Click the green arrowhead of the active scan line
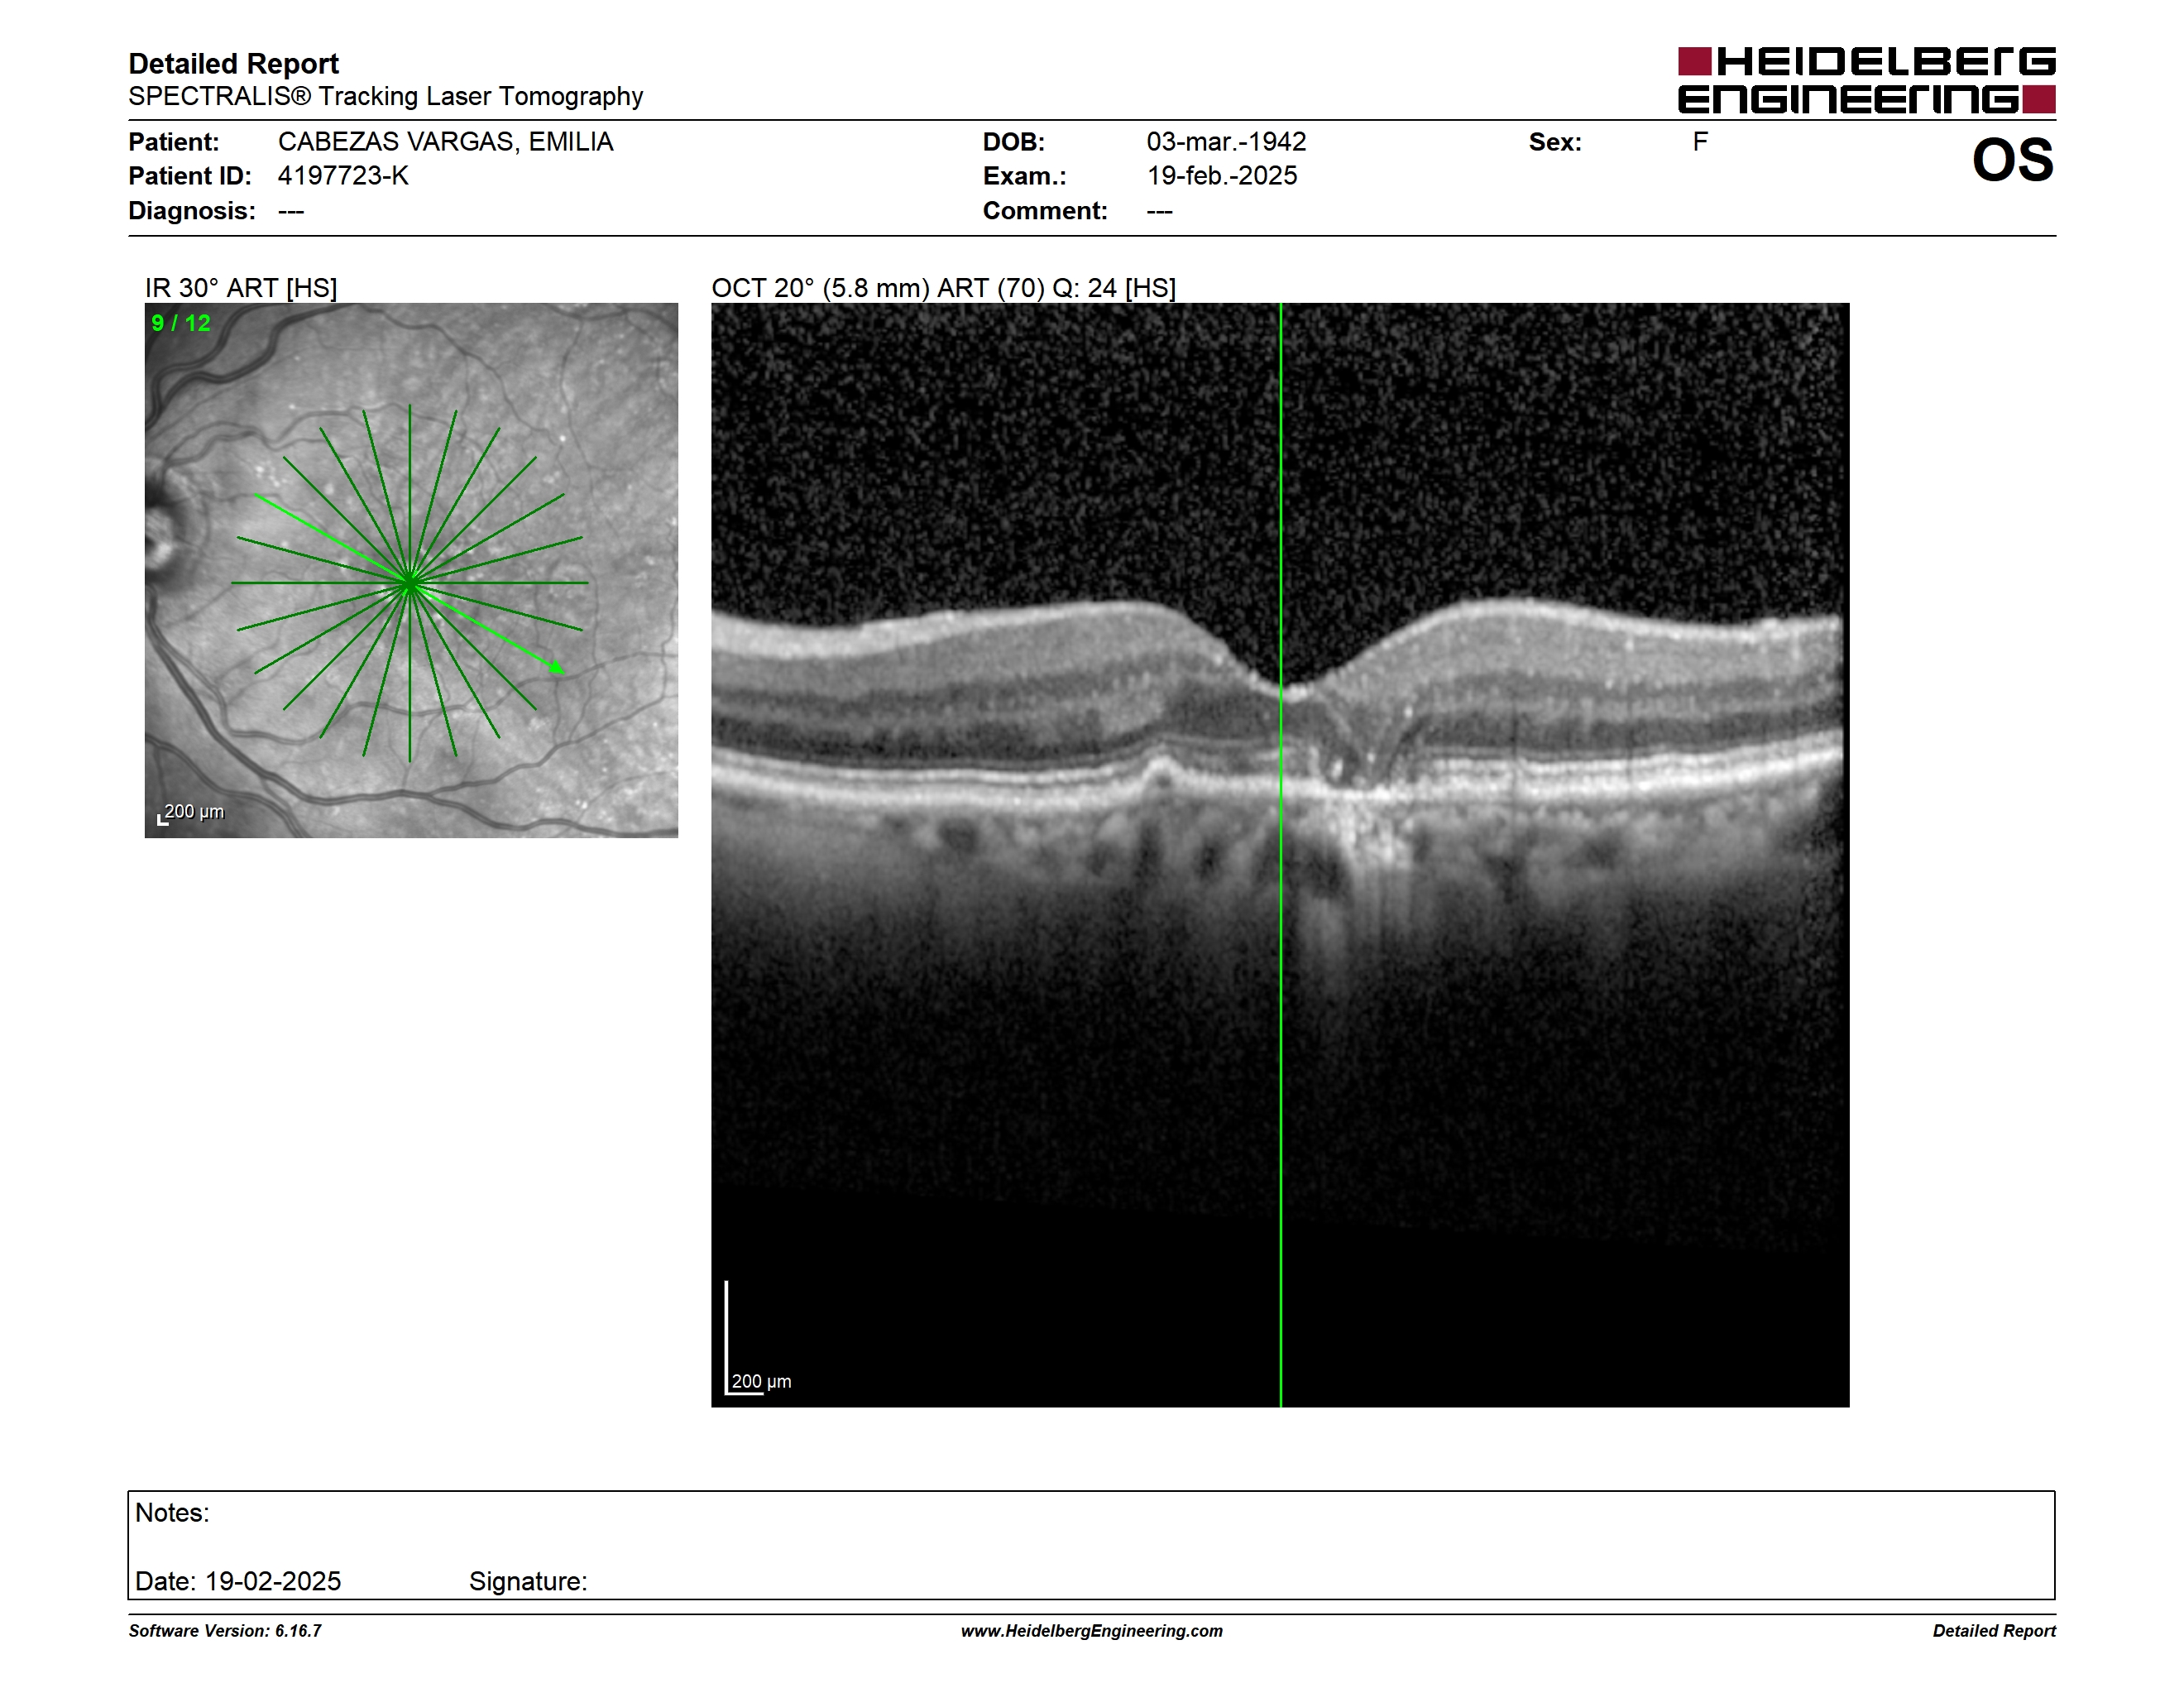The height and width of the screenshot is (1688, 2184). click(x=558, y=667)
